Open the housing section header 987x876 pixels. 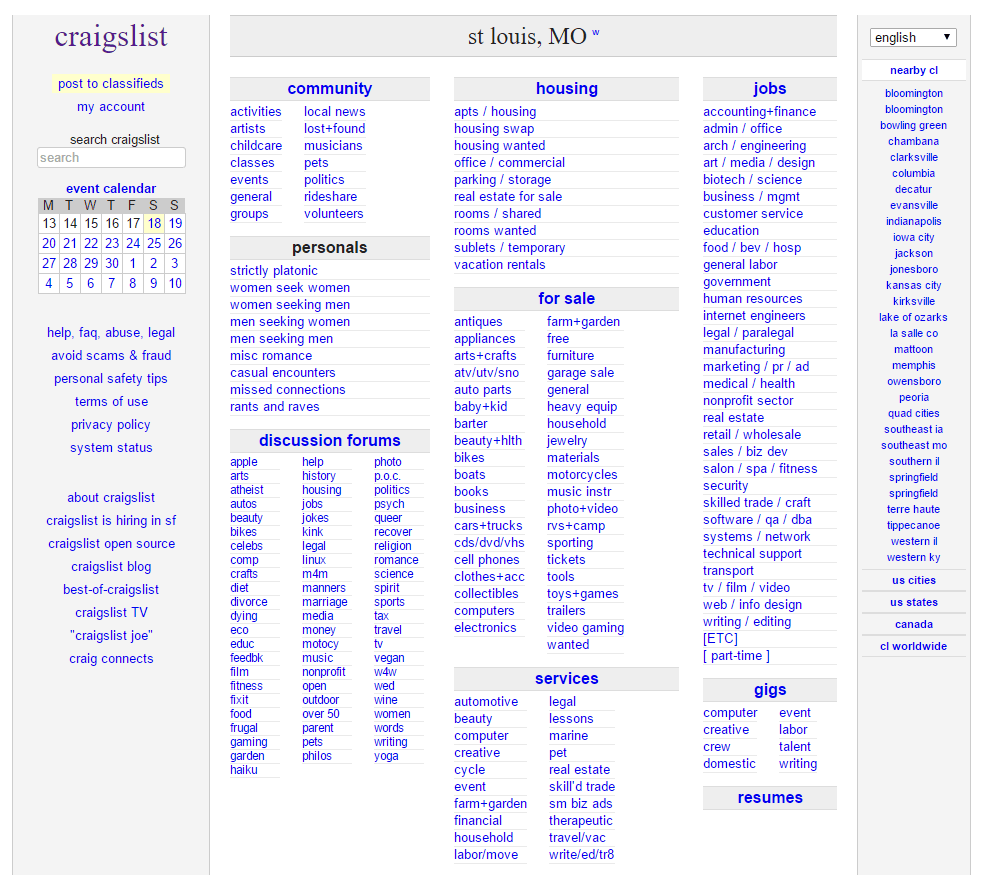(x=566, y=89)
